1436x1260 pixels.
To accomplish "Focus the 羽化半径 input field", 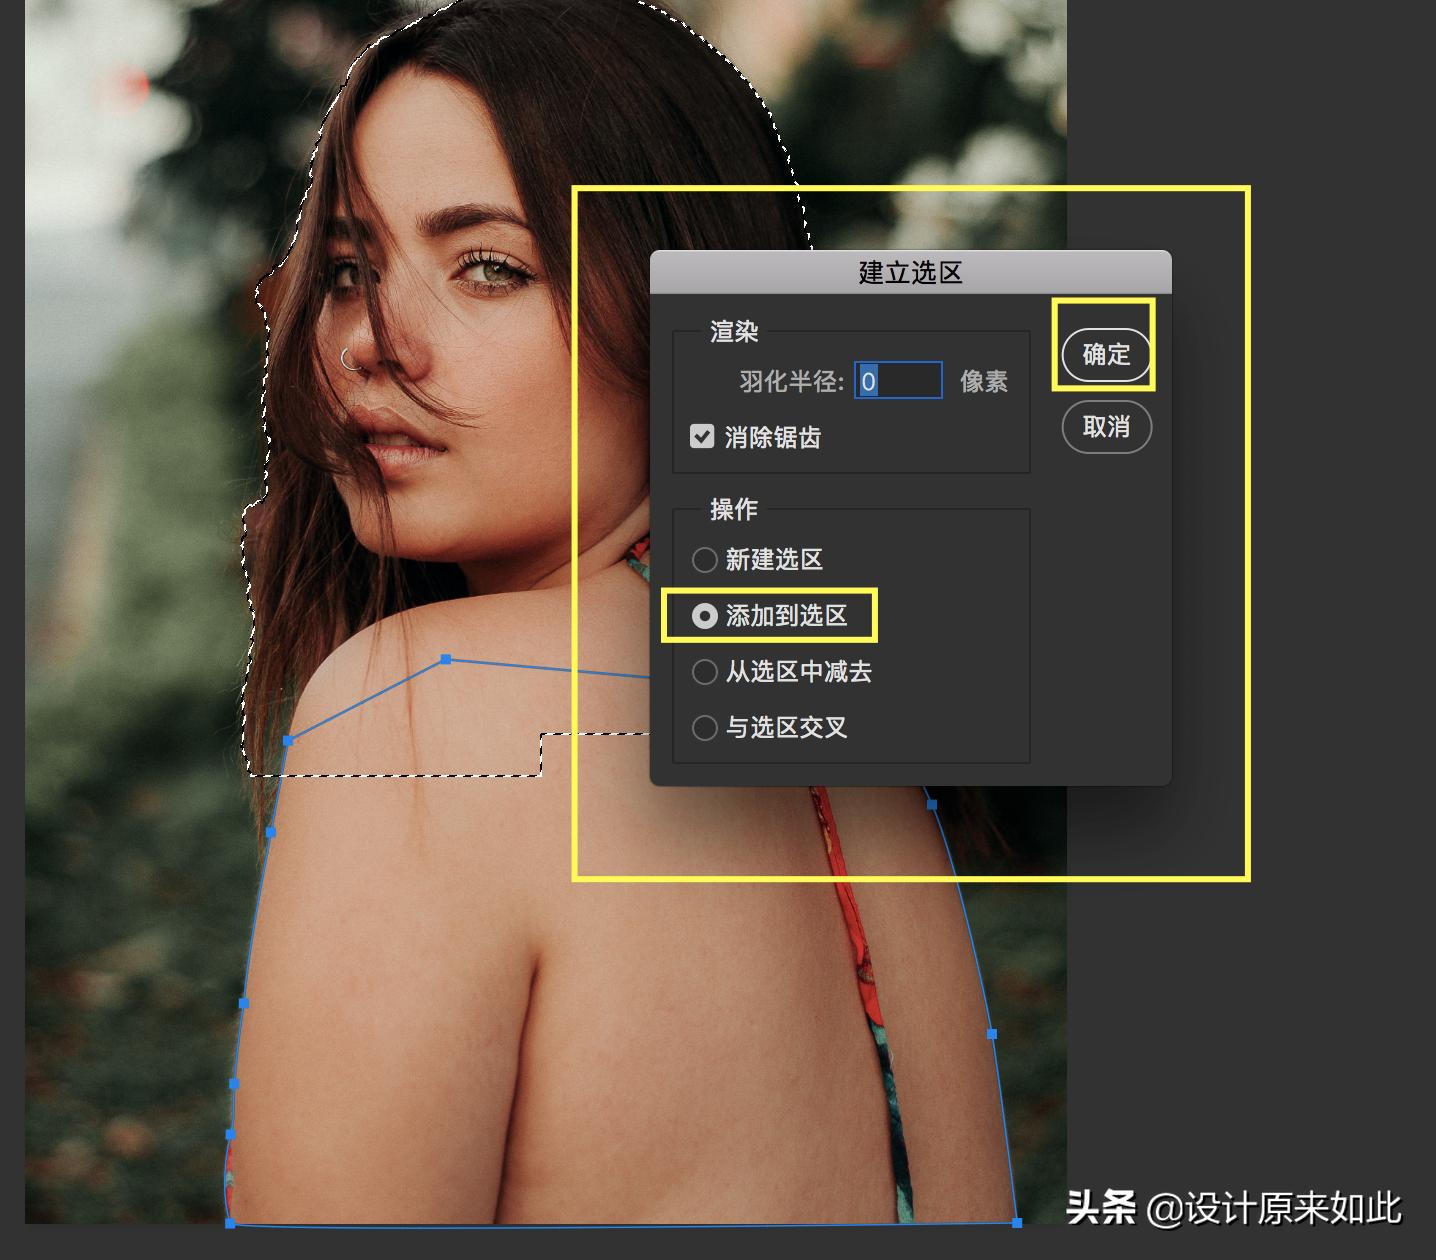I will (897, 381).
